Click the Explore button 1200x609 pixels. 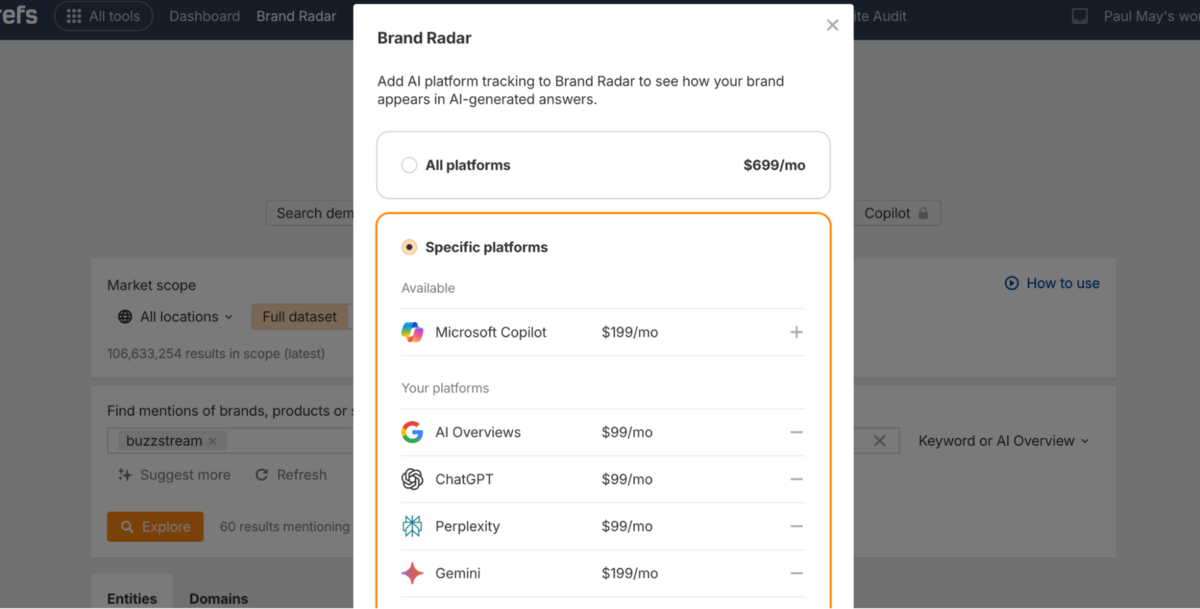pyautogui.click(x=155, y=525)
